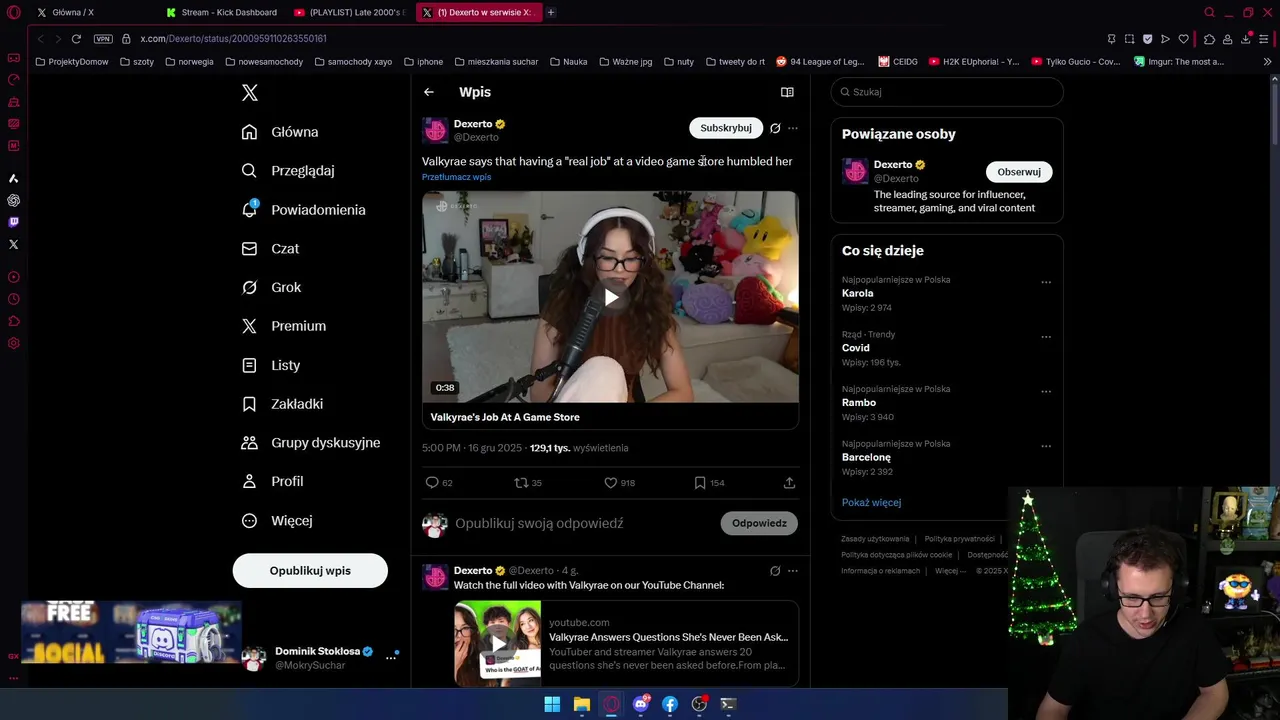Open options on the Dexerto reply post

coord(793,571)
